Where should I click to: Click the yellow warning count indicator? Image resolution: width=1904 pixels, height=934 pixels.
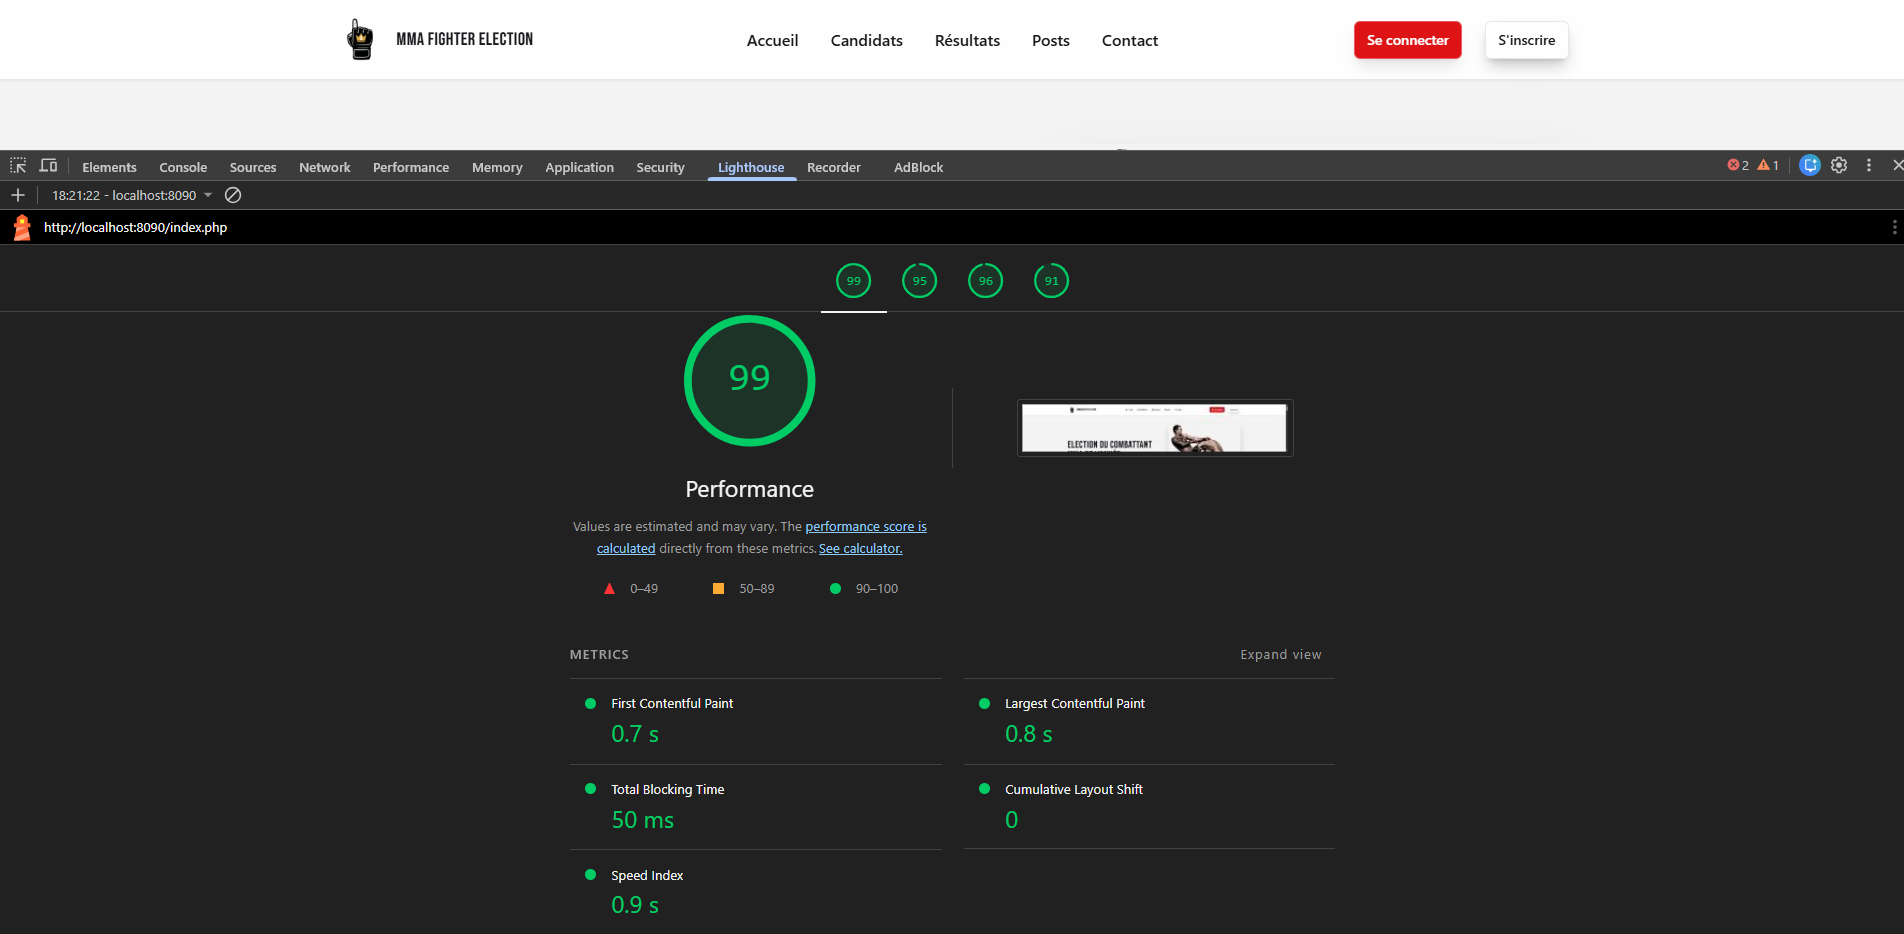click(x=1768, y=166)
